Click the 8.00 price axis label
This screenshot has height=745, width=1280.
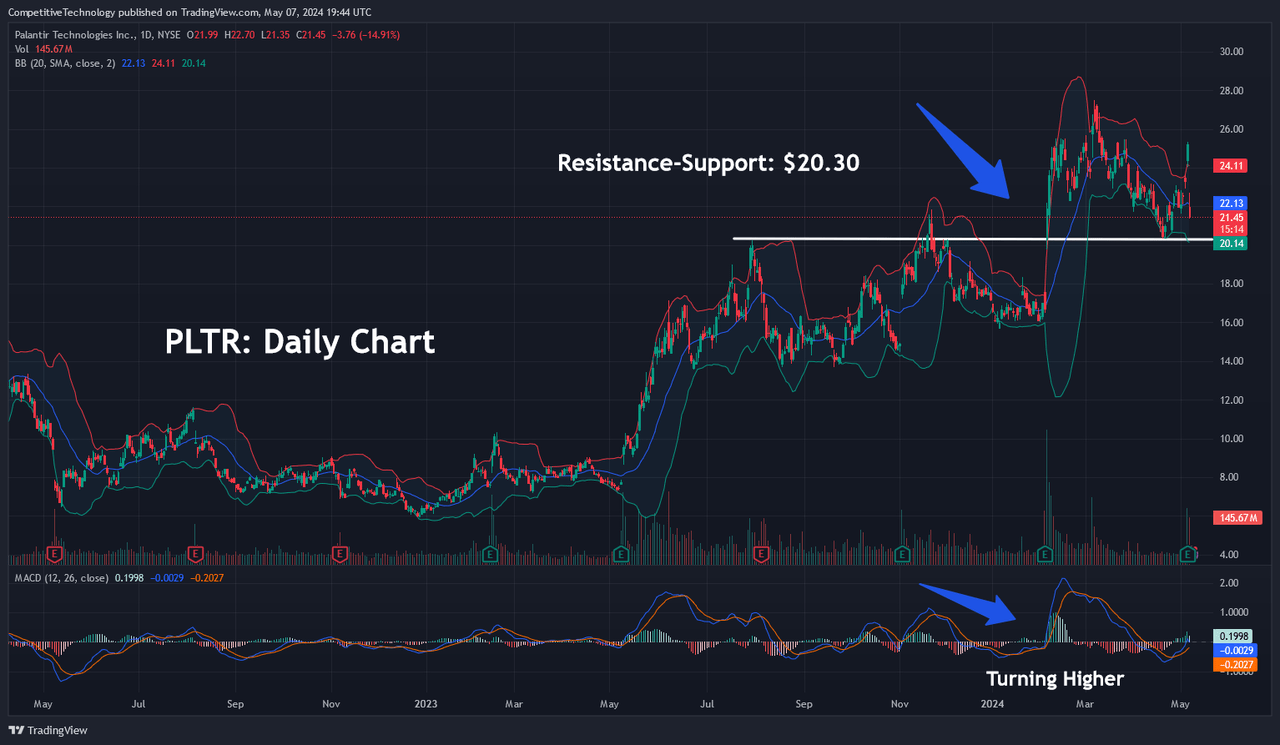click(x=1230, y=477)
